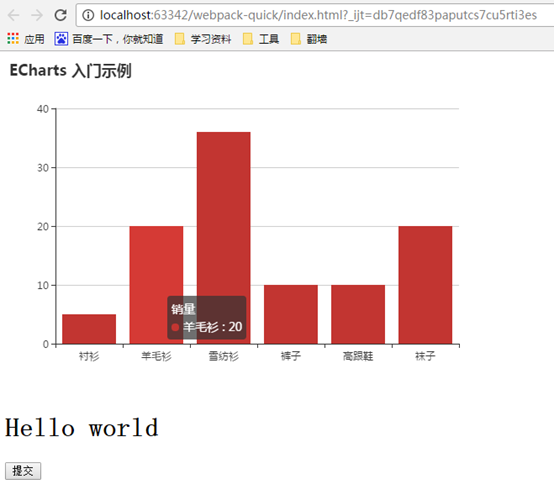554x500 pixels.
Task: Click the 高跟鞋 bar in chart
Action: coord(358,314)
